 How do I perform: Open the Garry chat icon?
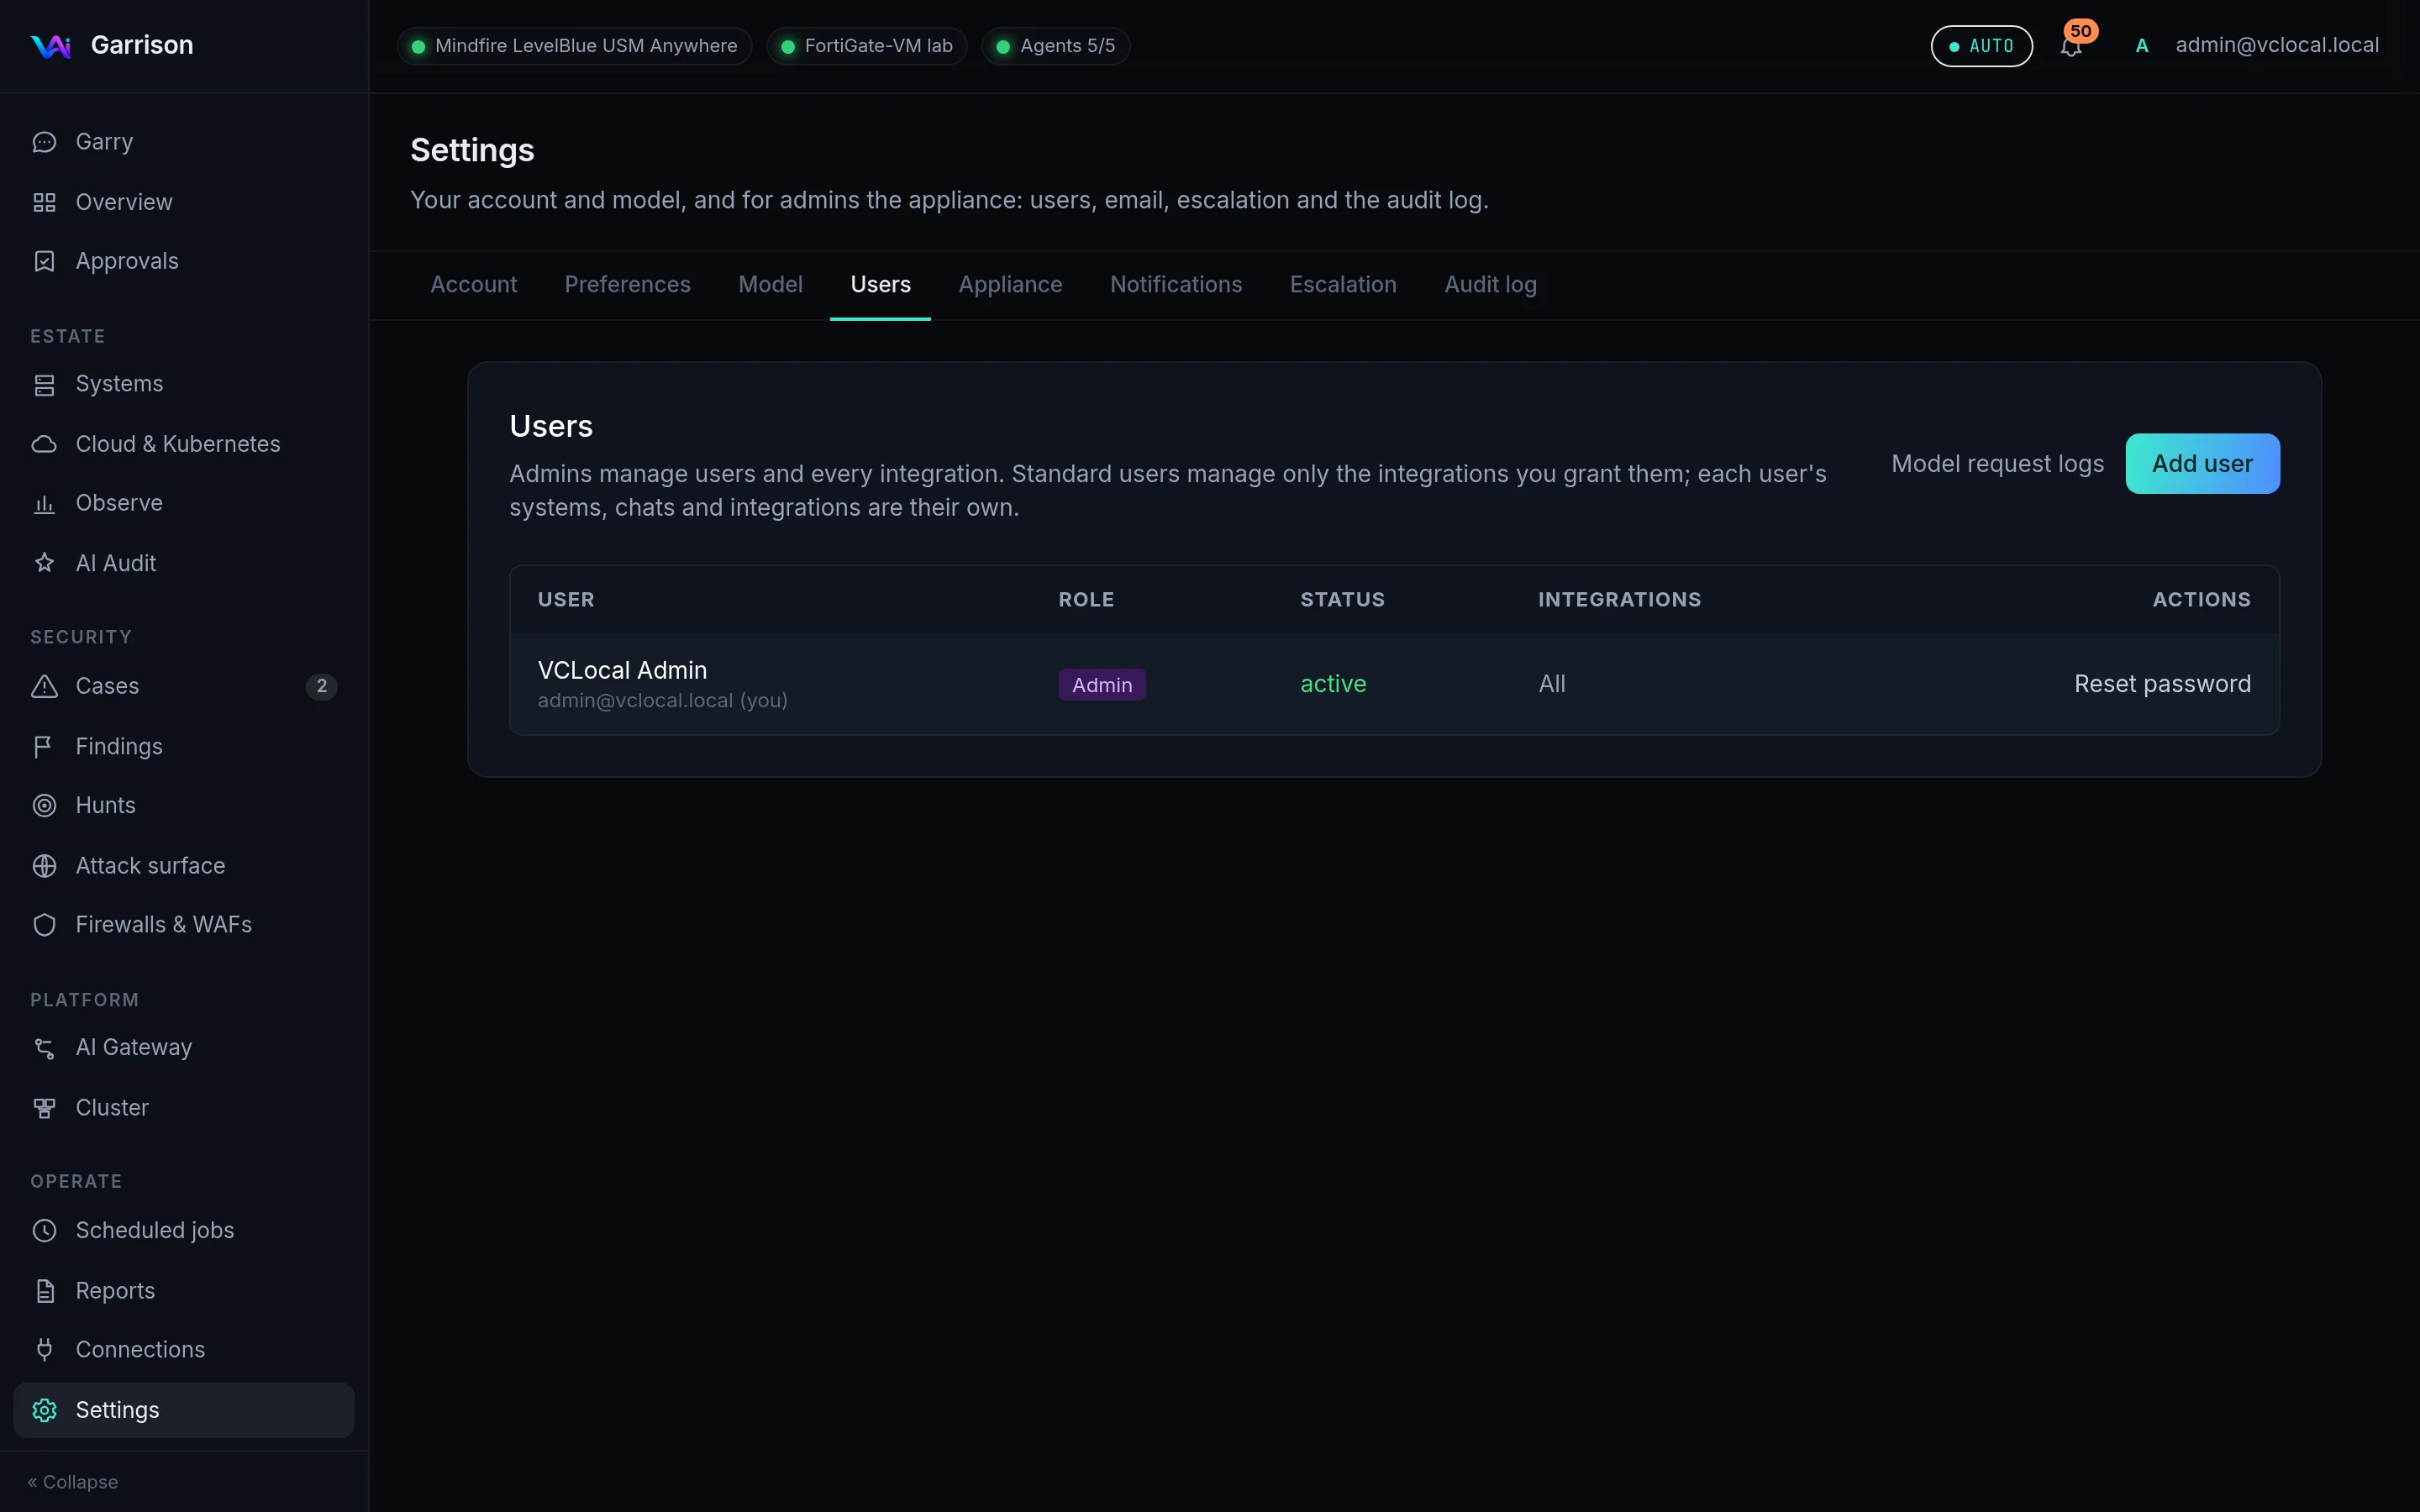pyautogui.click(x=44, y=142)
